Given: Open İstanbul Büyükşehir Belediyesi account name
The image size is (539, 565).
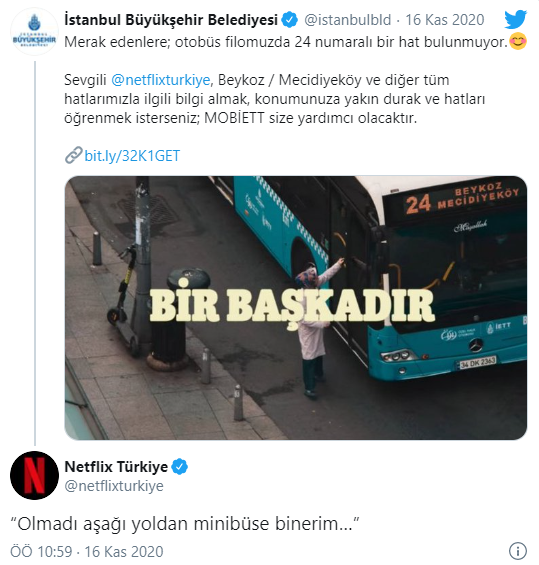Looking at the screenshot, I should (x=171, y=20).
